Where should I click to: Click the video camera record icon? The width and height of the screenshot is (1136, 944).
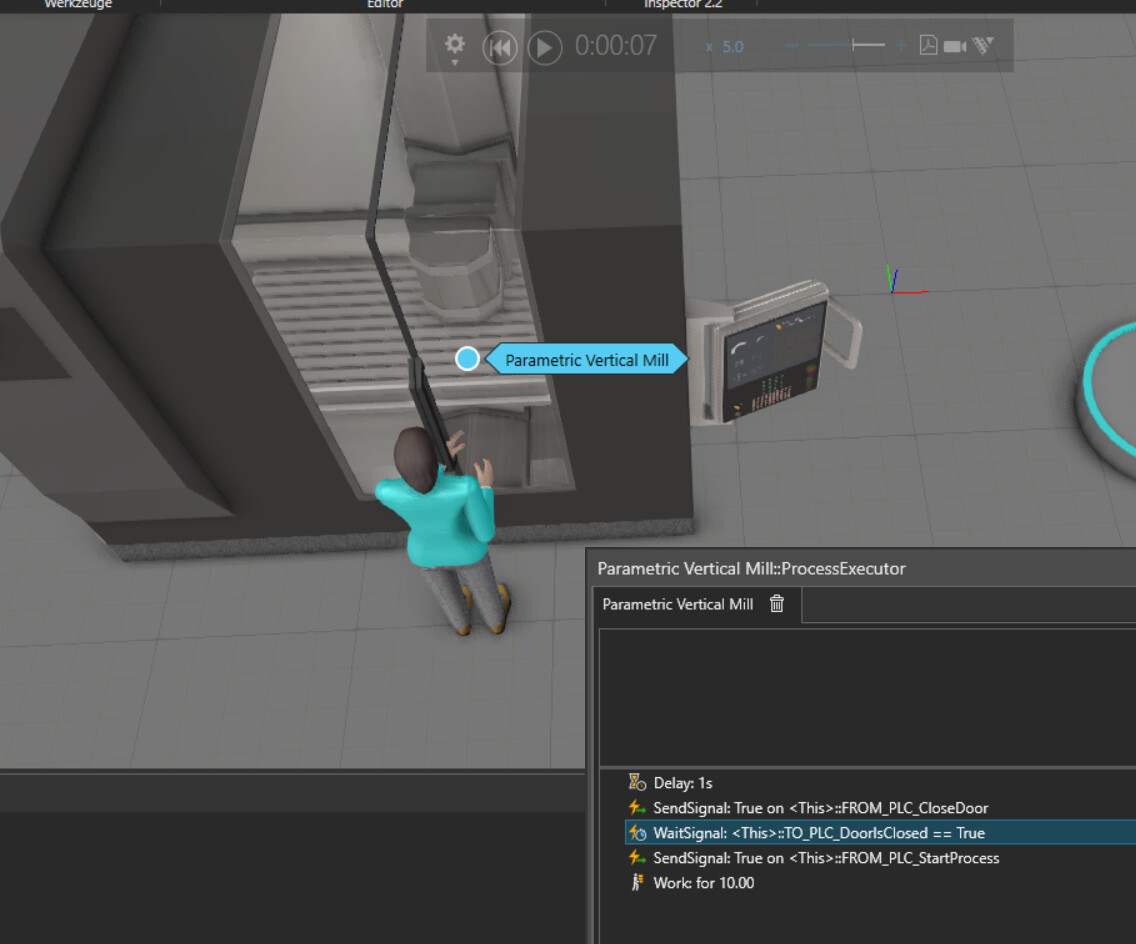point(955,46)
